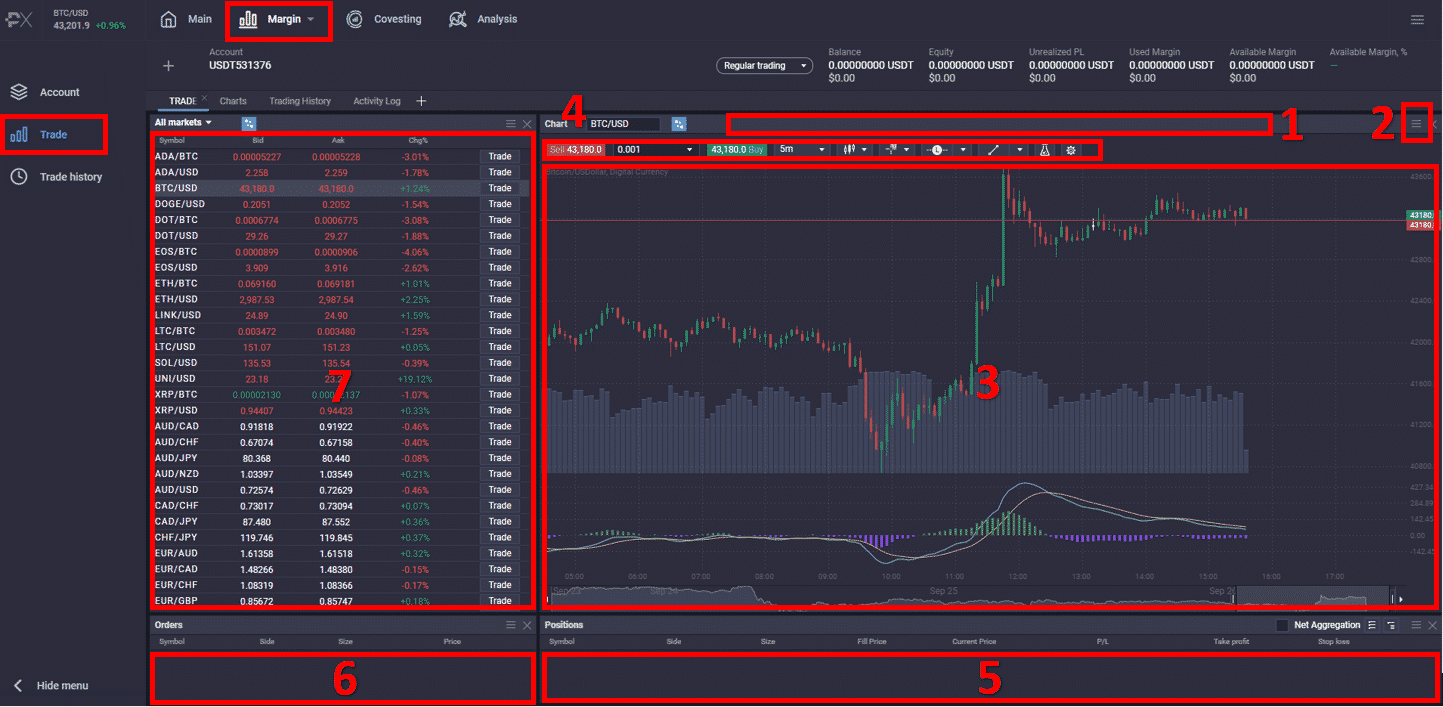Click the flask indicators icon in chart toolbar

pos(1044,150)
